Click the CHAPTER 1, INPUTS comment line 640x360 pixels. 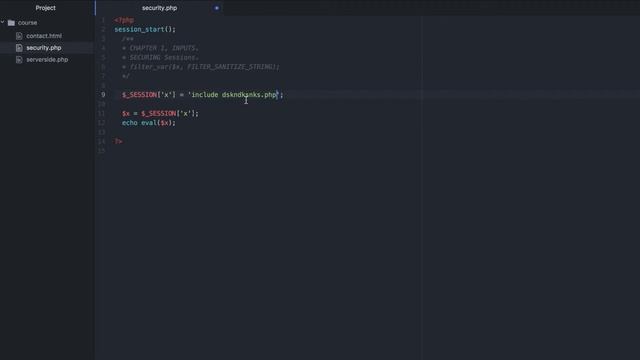coord(160,48)
